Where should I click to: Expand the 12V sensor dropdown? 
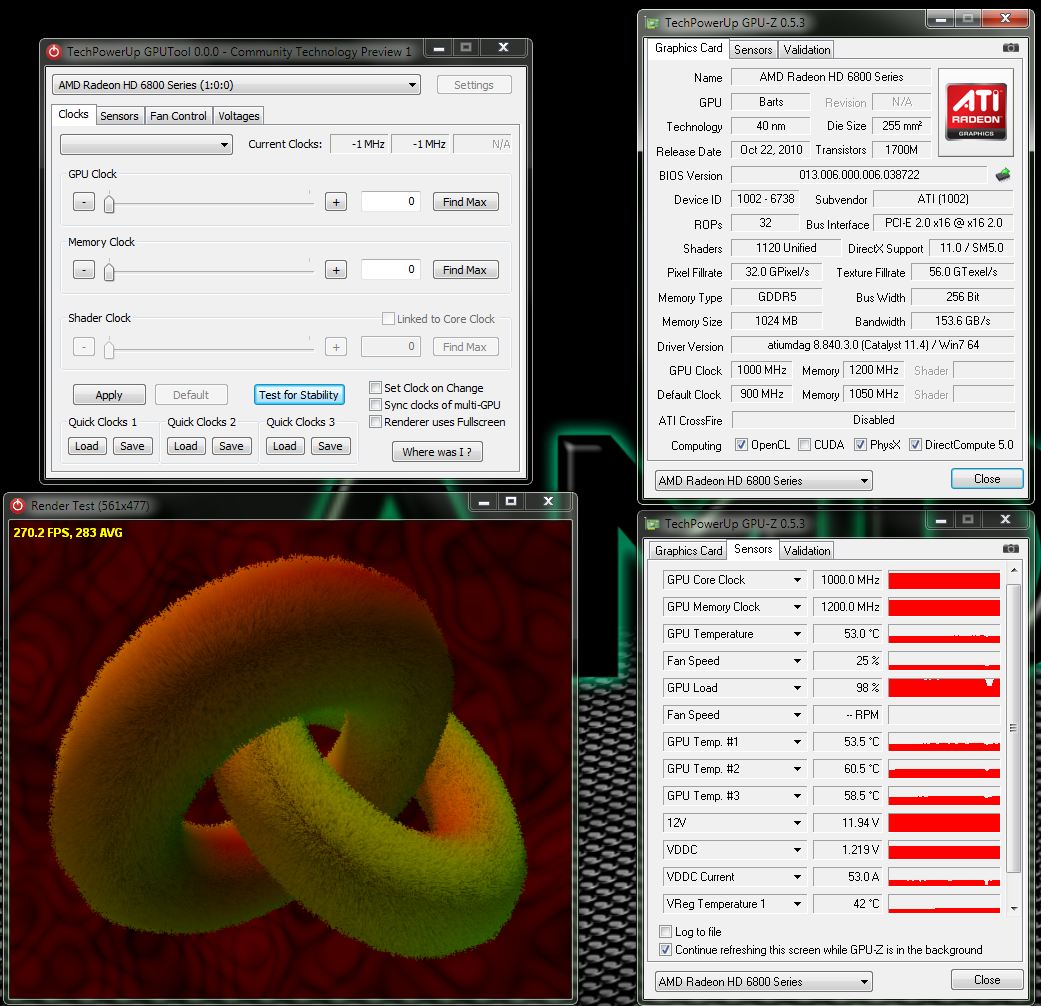pos(797,823)
